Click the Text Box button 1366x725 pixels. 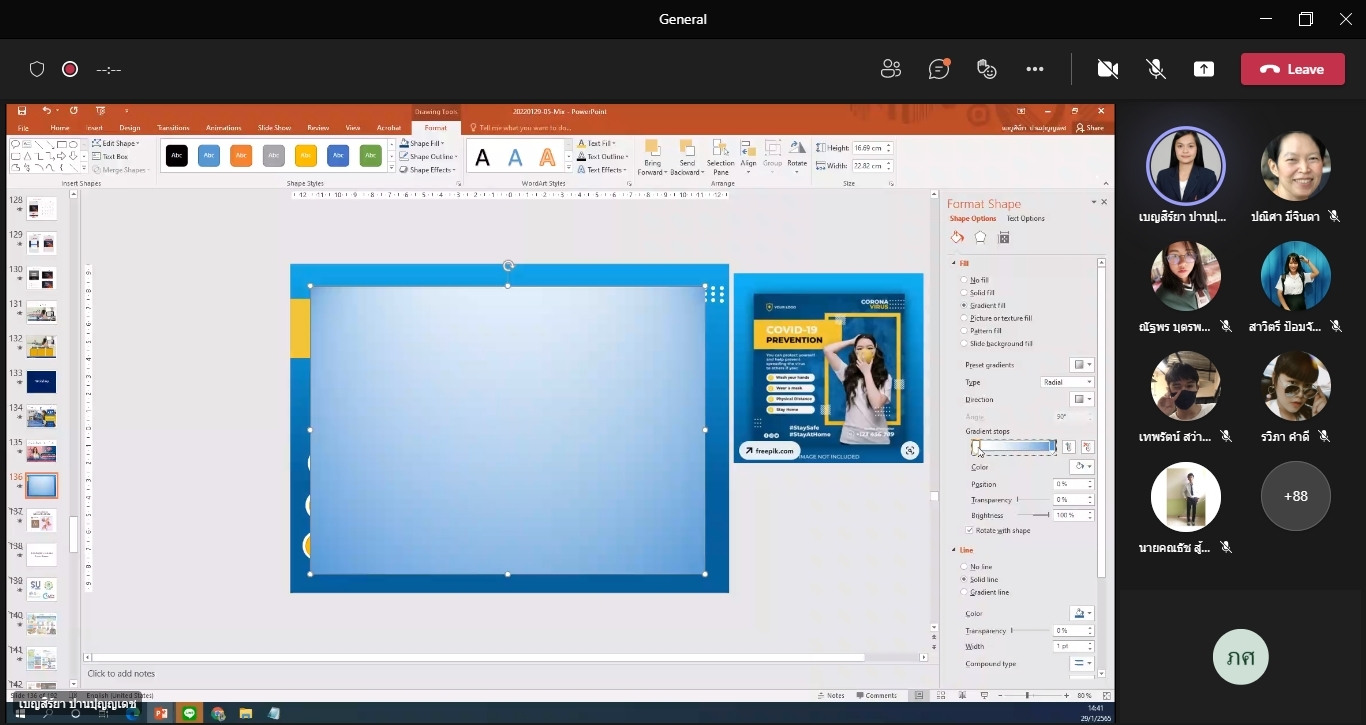point(110,157)
